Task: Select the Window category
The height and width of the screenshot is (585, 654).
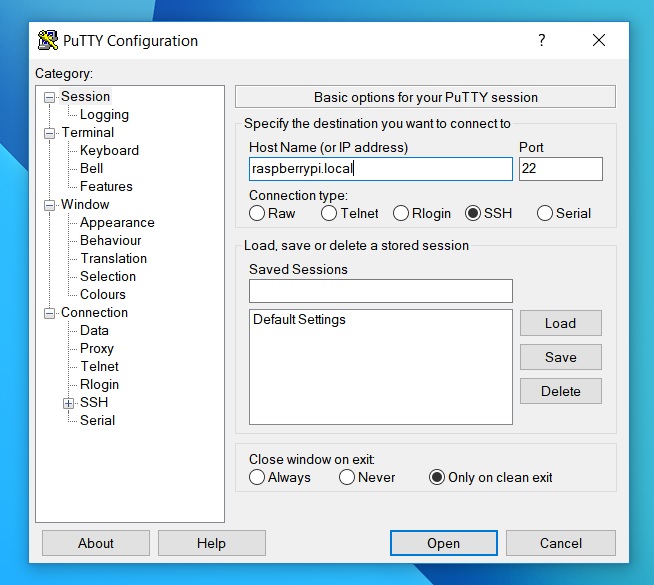Action: pos(85,204)
